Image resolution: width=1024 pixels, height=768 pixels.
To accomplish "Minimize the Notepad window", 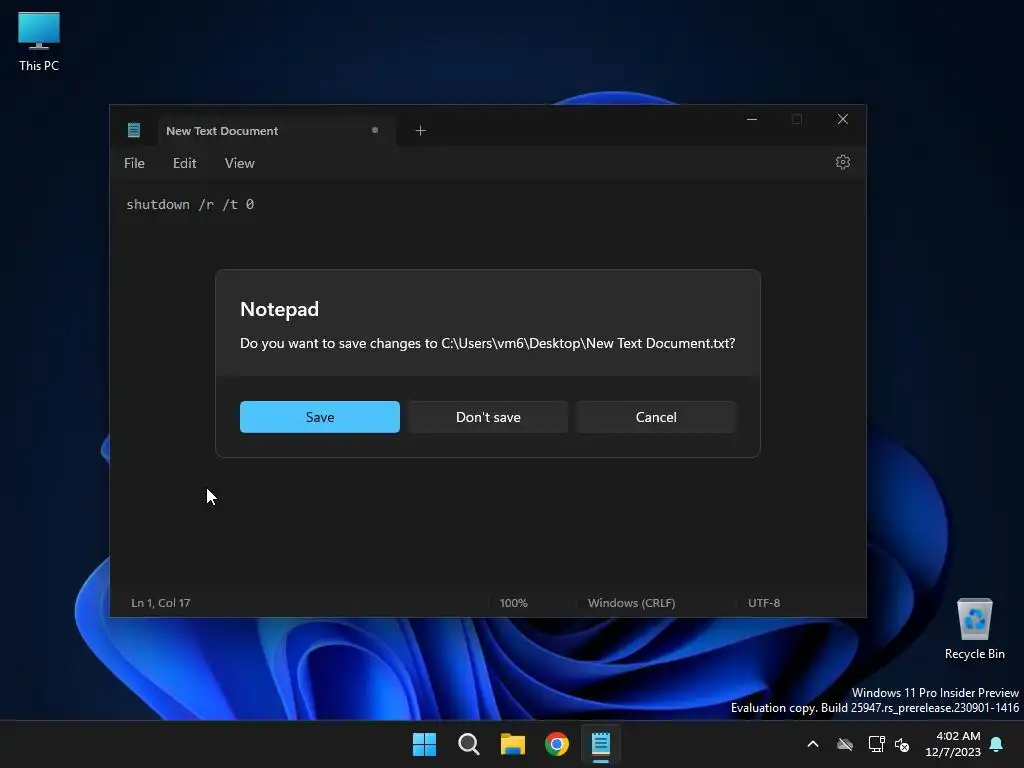I will click(x=752, y=119).
